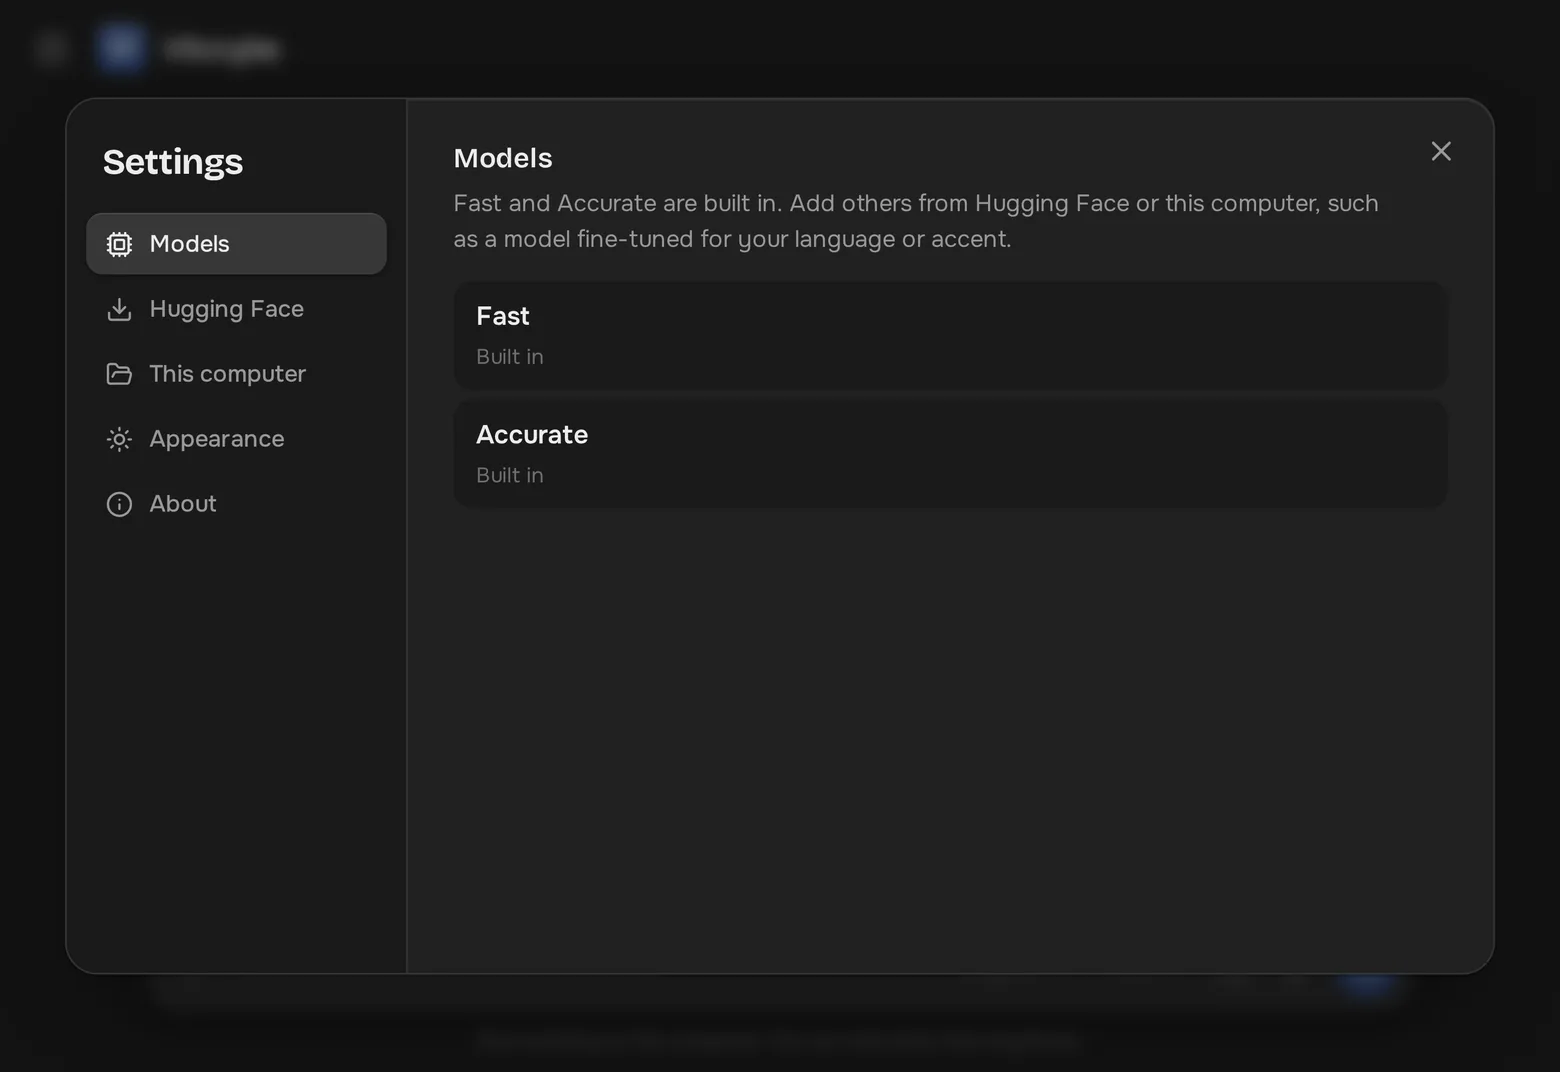Viewport: 1560px width, 1072px height.
Task: Go to Appearance settings
Action: (x=236, y=439)
